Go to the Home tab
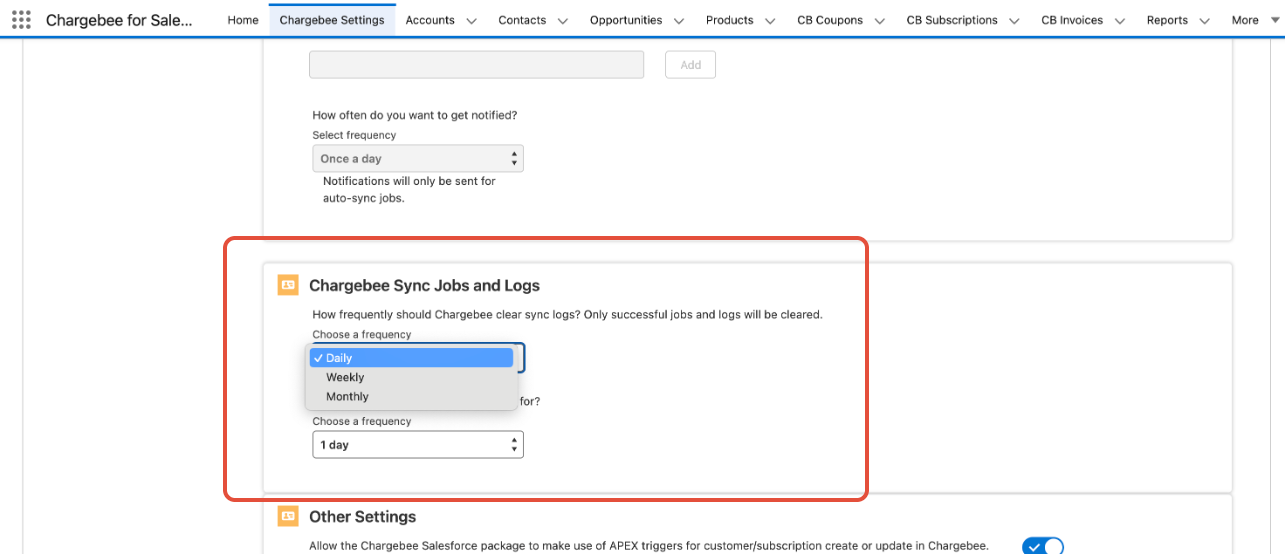Image resolution: width=1285 pixels, height=554 pixels. [243, 20]
